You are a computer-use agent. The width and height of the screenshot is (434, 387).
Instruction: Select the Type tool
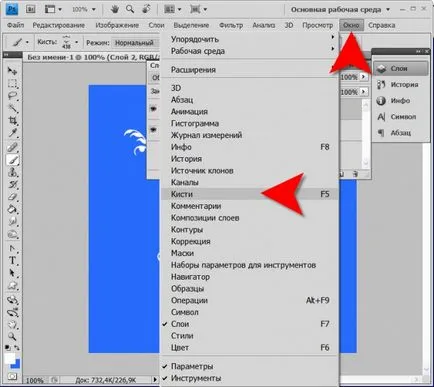point(12,261)
